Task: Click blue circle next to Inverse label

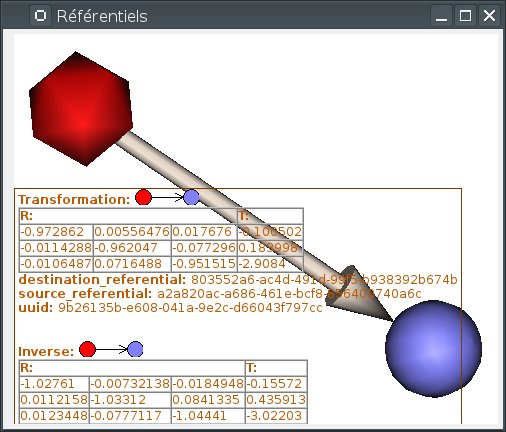Action: point(135,349)
